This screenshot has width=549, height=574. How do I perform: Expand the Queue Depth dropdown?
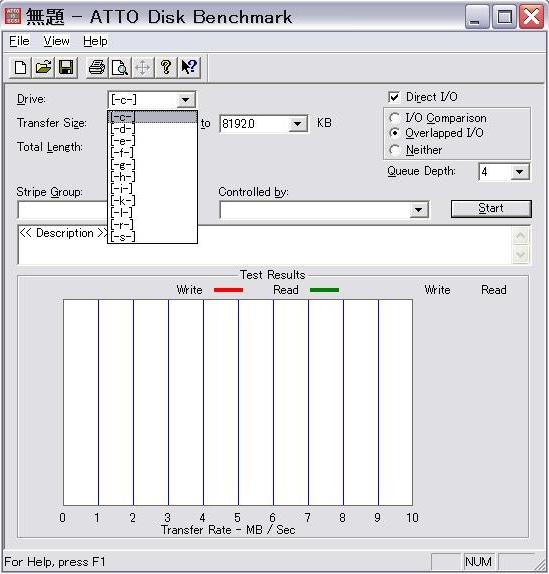(x=519, y=172)
